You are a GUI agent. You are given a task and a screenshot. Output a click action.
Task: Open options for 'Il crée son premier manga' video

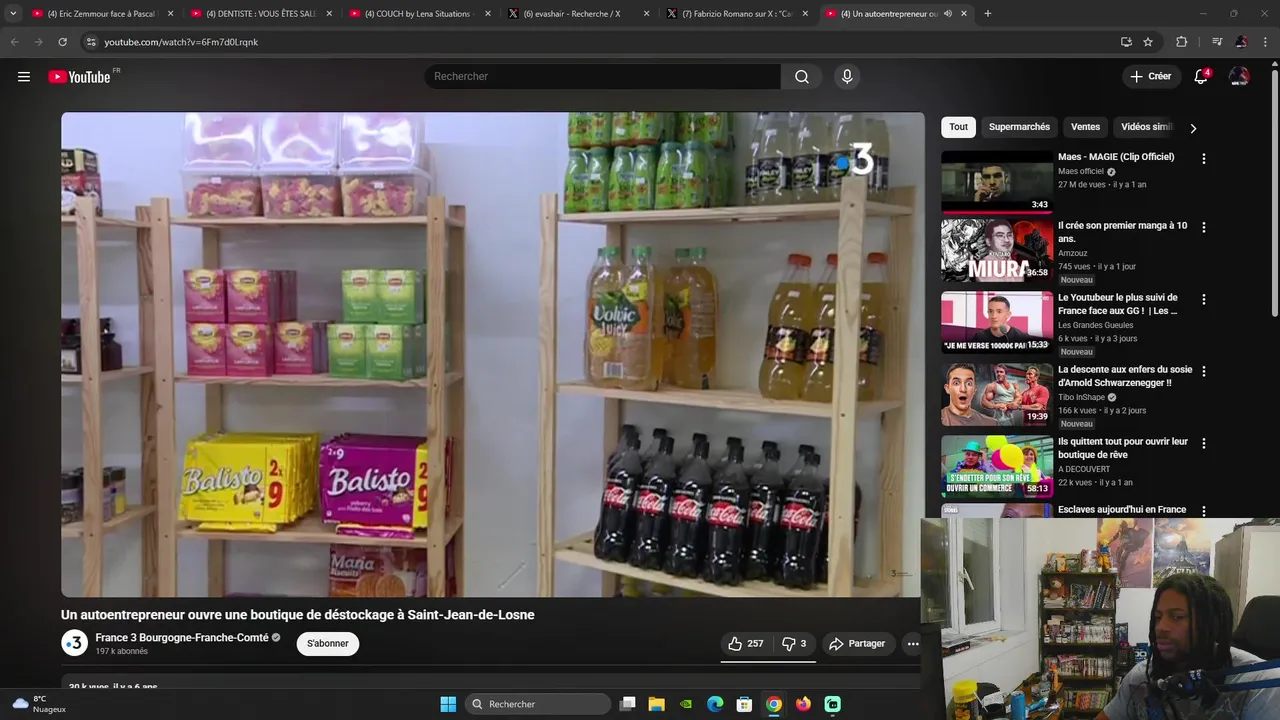(x=1204, y=228)
